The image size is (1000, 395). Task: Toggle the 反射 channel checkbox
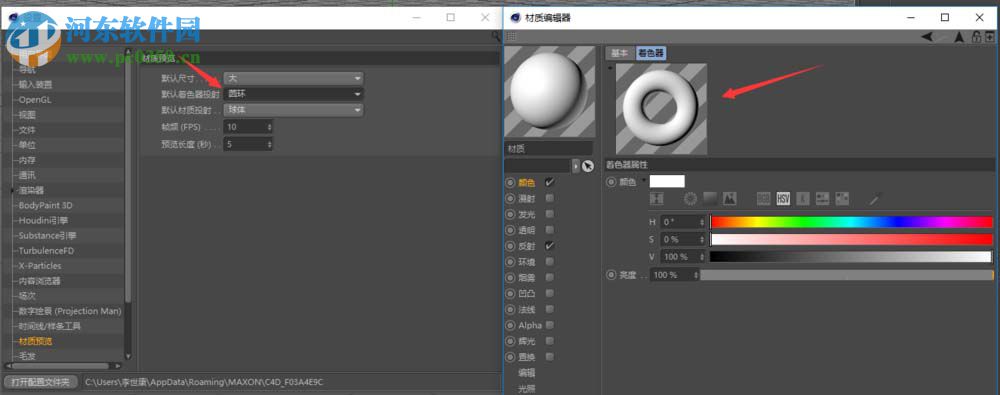click(550, 246)
